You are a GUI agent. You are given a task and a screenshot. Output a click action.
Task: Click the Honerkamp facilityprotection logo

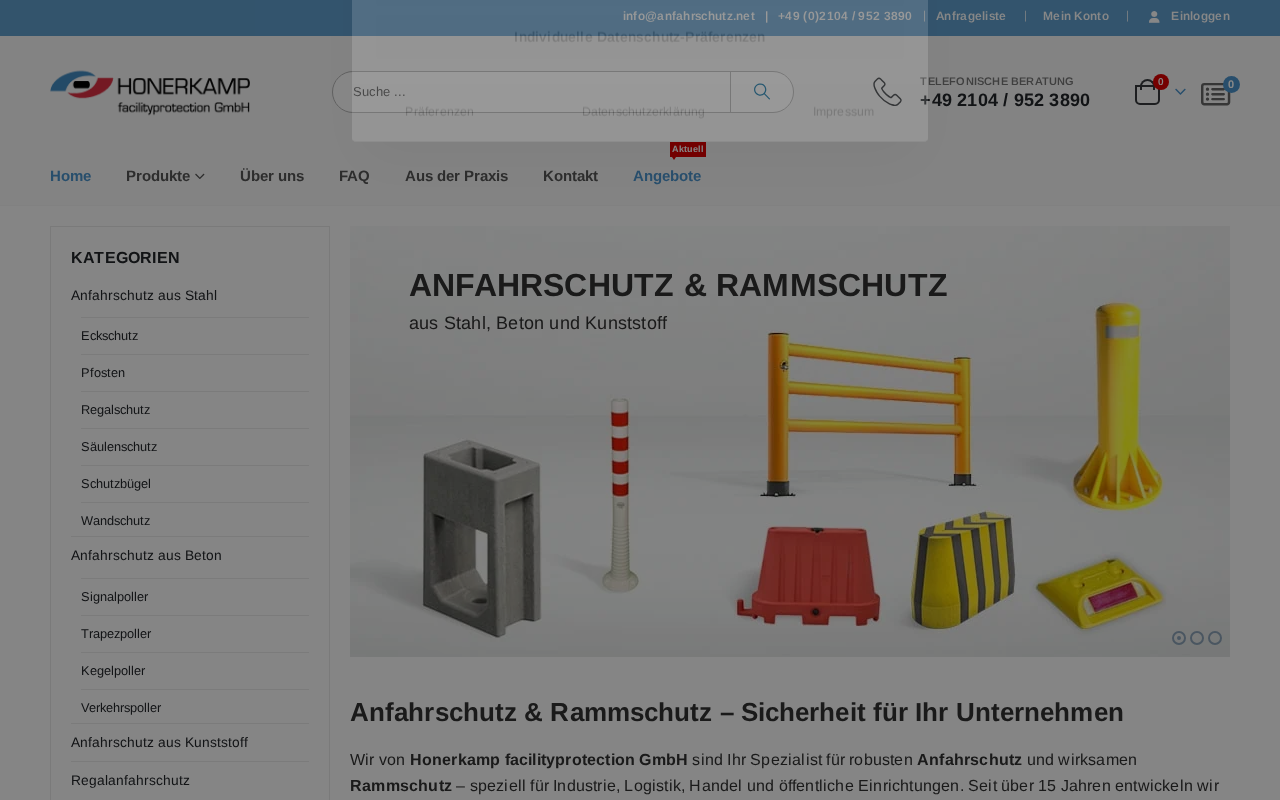150,92
